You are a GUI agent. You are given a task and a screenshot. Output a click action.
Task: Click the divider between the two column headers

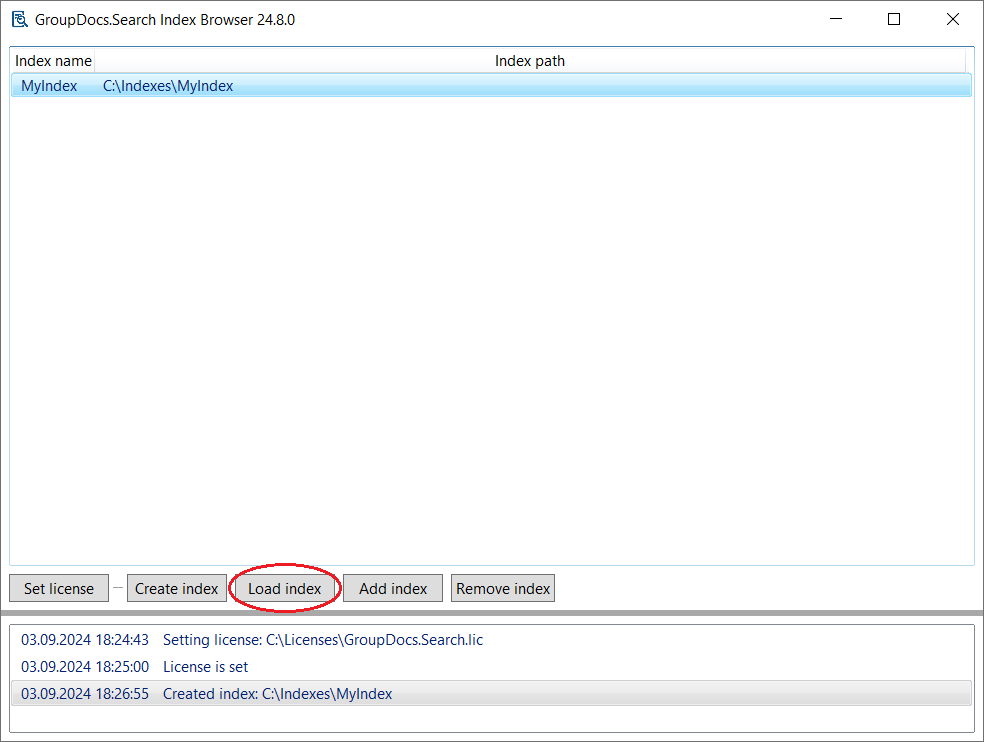94,61
